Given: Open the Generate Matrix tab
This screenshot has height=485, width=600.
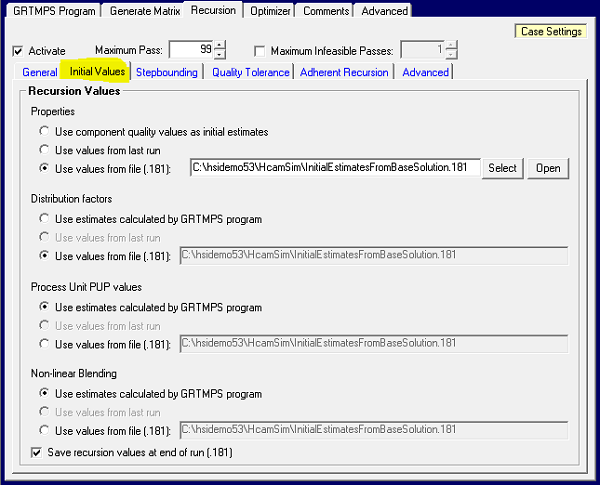Looking at the screenshot, I should point(144,11).
